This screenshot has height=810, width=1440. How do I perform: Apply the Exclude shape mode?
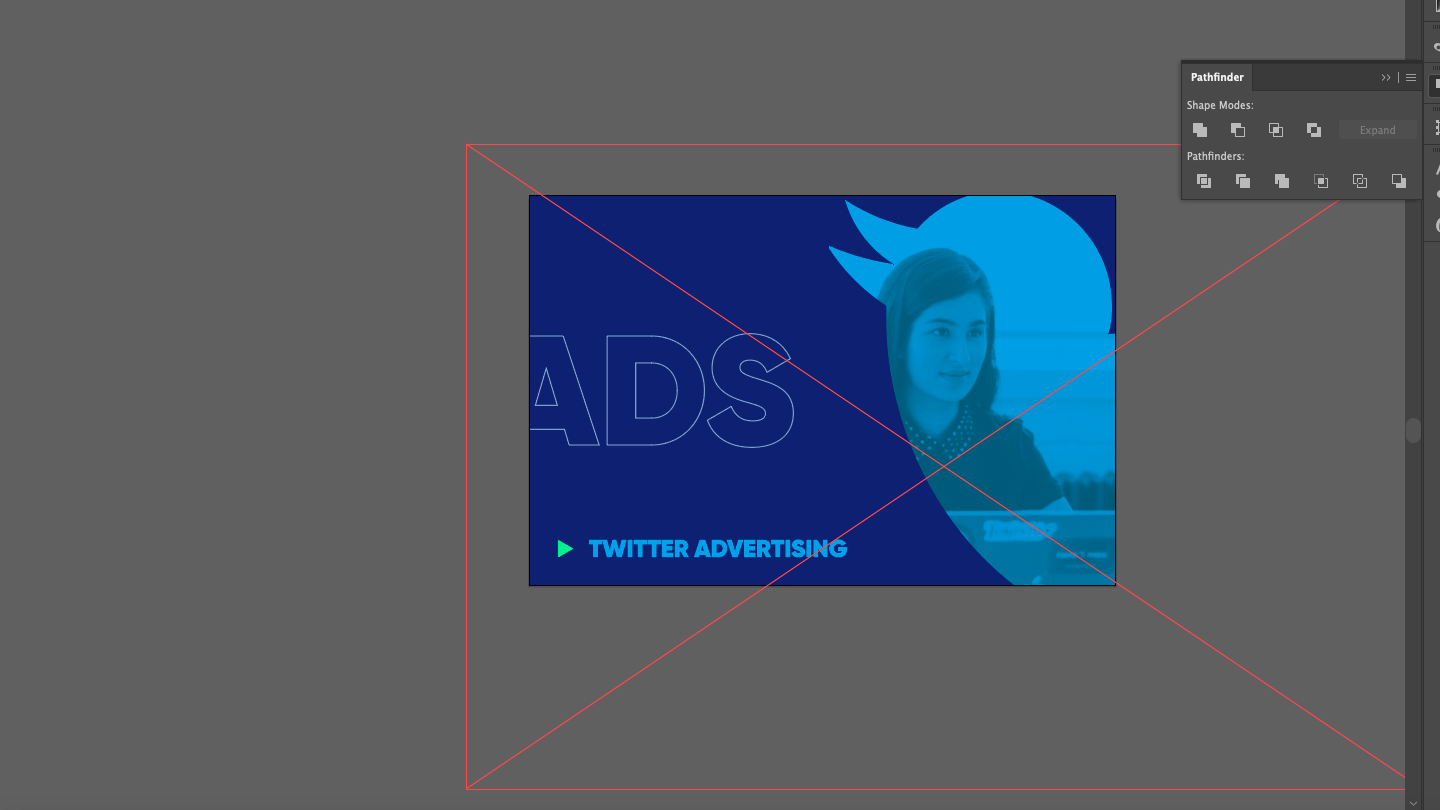coord(1314,130)
